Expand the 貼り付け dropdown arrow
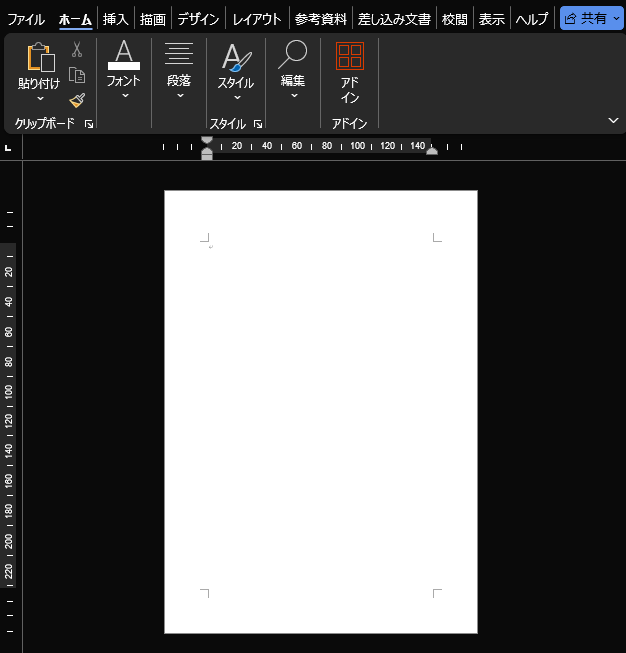This screenshot has height=653, width=626. [40, 99]
